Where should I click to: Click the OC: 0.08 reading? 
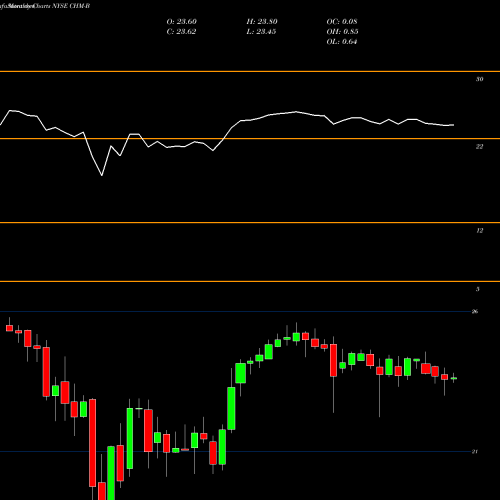[342, 22]
